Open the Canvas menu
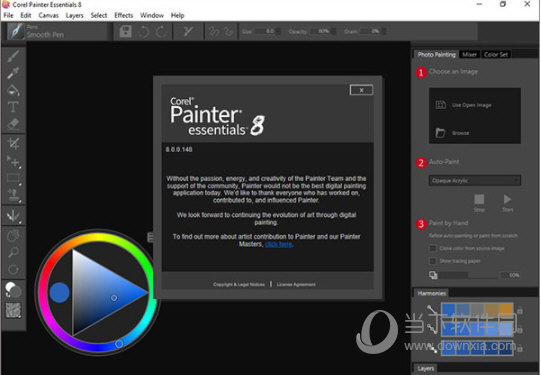Image resolution: width=541 pixels, height=375 pixels. click(48, 15)
